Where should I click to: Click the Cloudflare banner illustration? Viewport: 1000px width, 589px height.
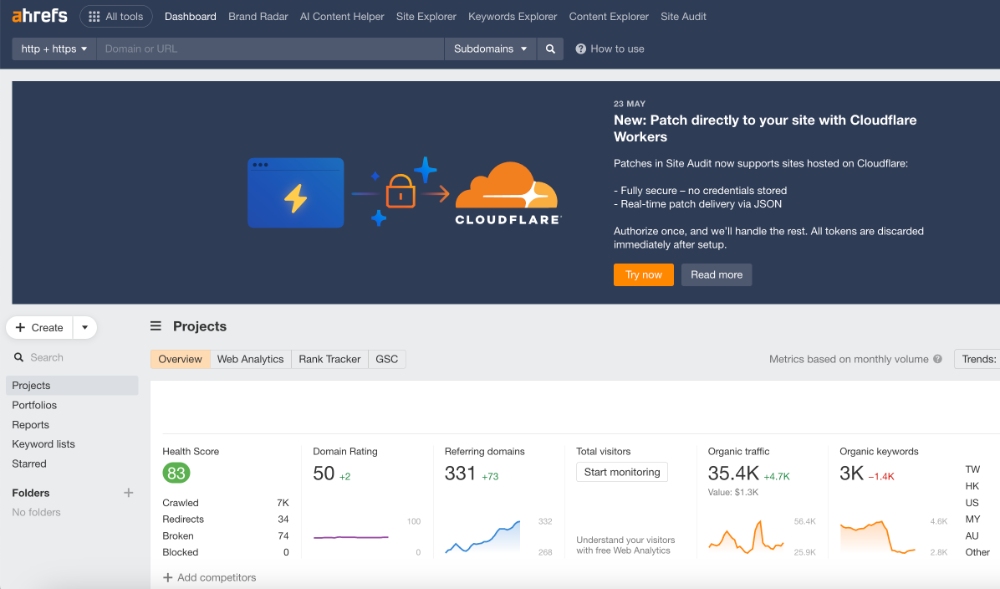(x=404, y=193)
